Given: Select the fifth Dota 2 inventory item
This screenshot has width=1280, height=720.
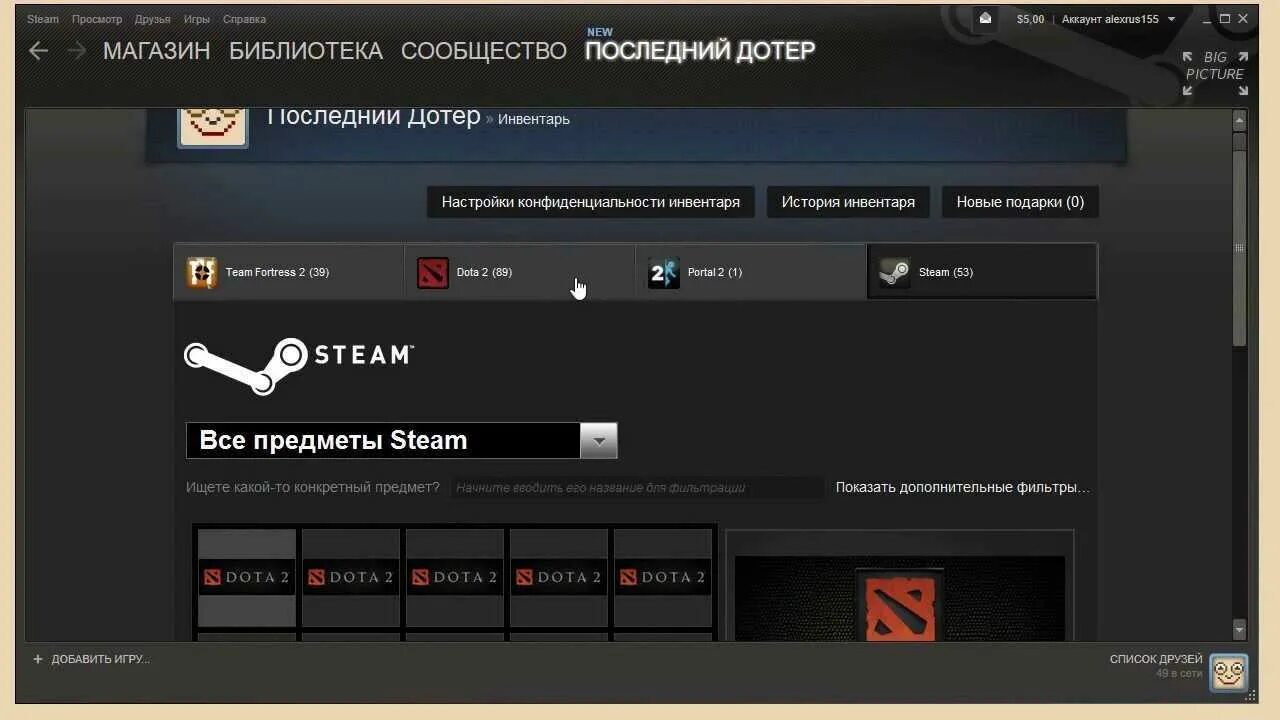Looking at the screenshot, I should coord(663,577).
